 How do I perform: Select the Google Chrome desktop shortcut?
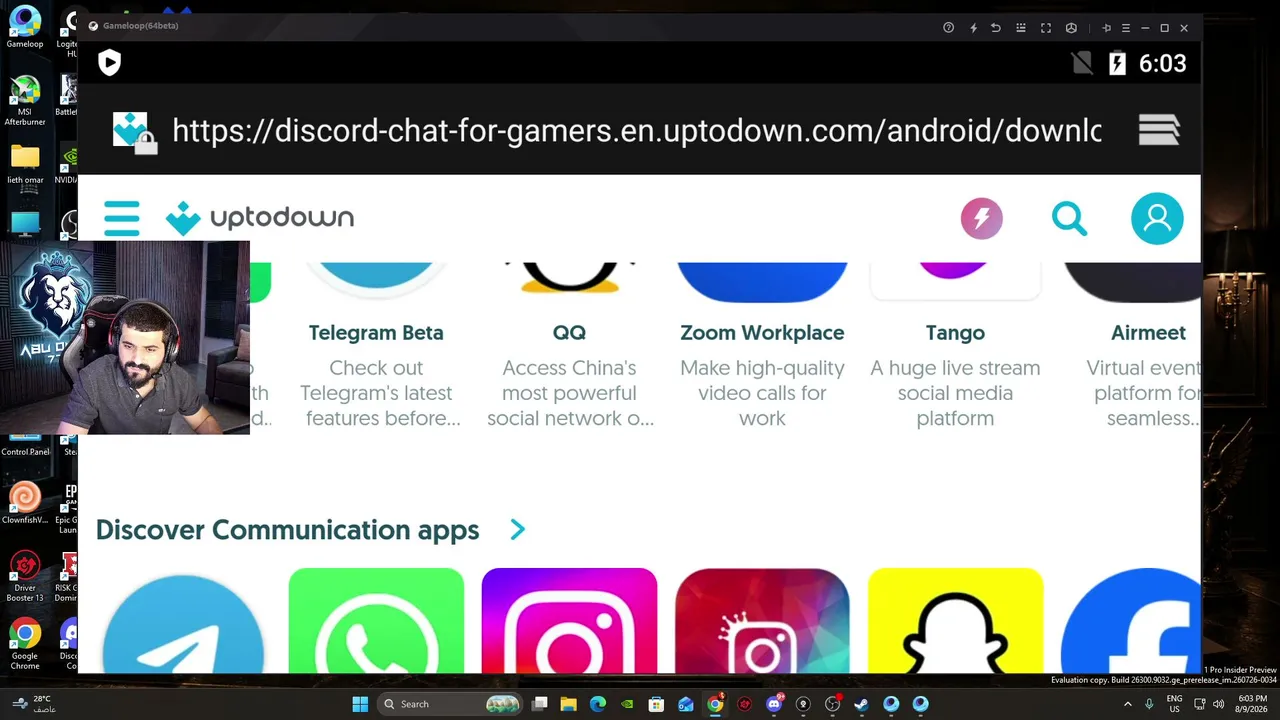(25, 645)
